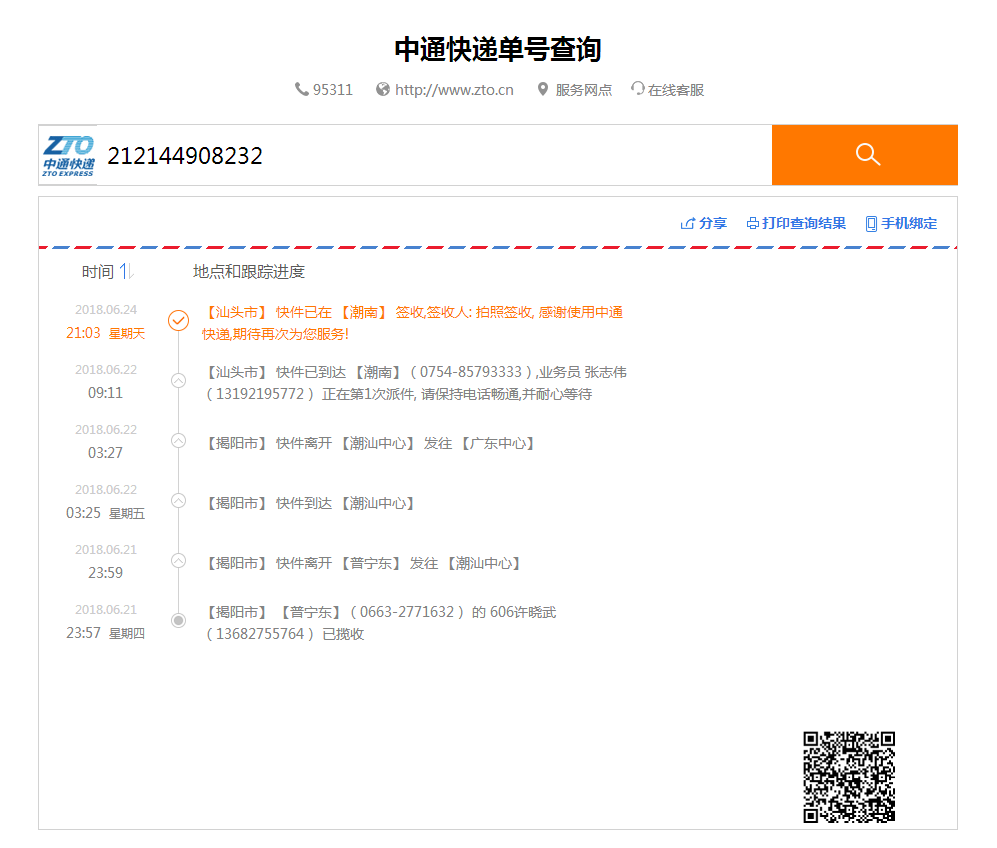Click the 快件到达【潮汕中心】 tracking entry

(310, 503)
